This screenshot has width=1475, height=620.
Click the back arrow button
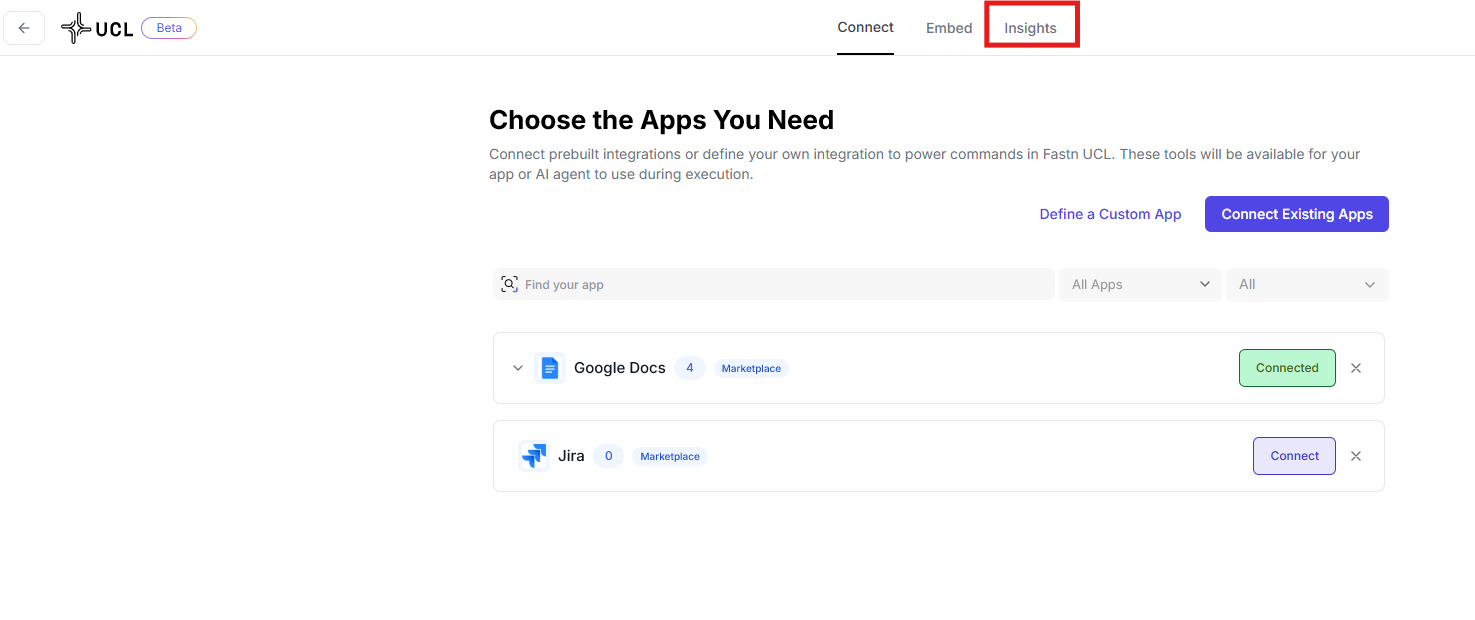coord(24,28)
